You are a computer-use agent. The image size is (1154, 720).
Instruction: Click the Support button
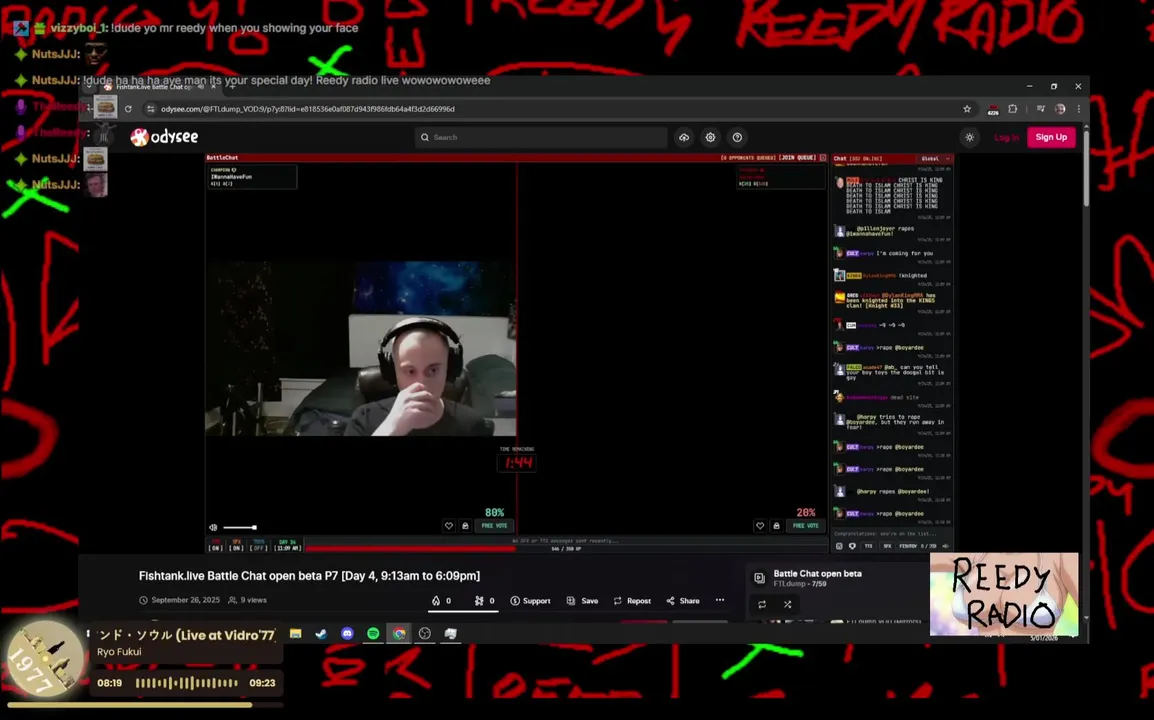pos(530,601)
